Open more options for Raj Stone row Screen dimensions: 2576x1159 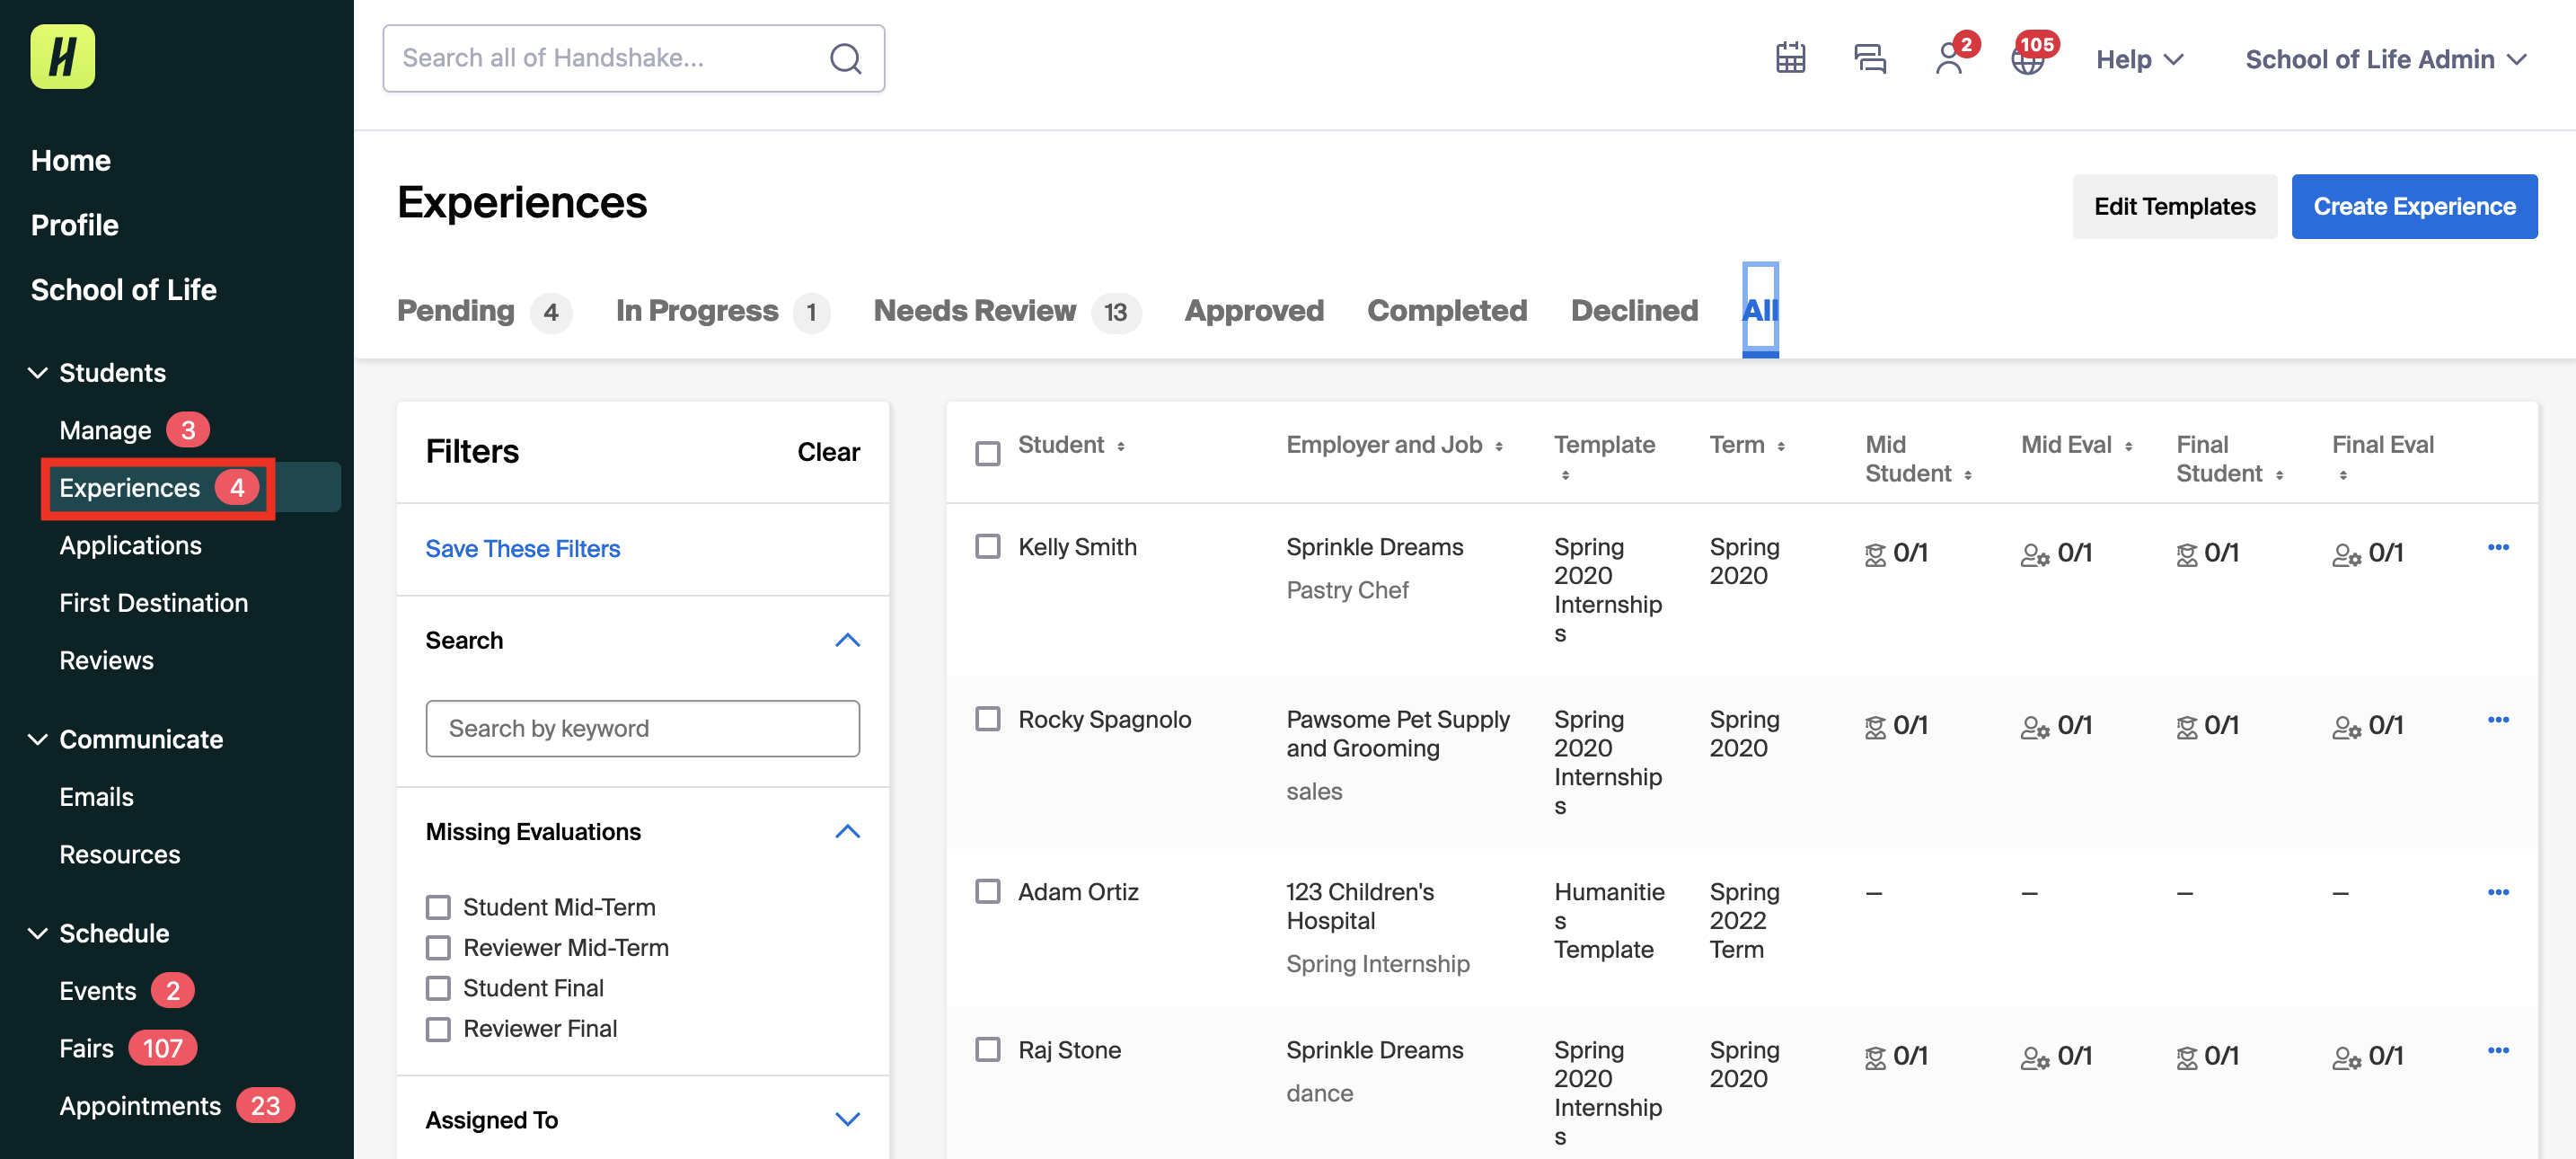pos(2497,1050)
